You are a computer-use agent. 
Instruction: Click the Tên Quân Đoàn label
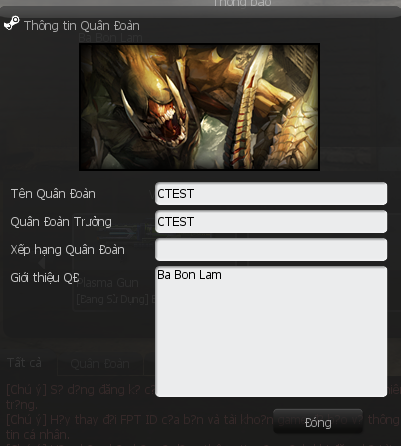[x=53, y=194]
